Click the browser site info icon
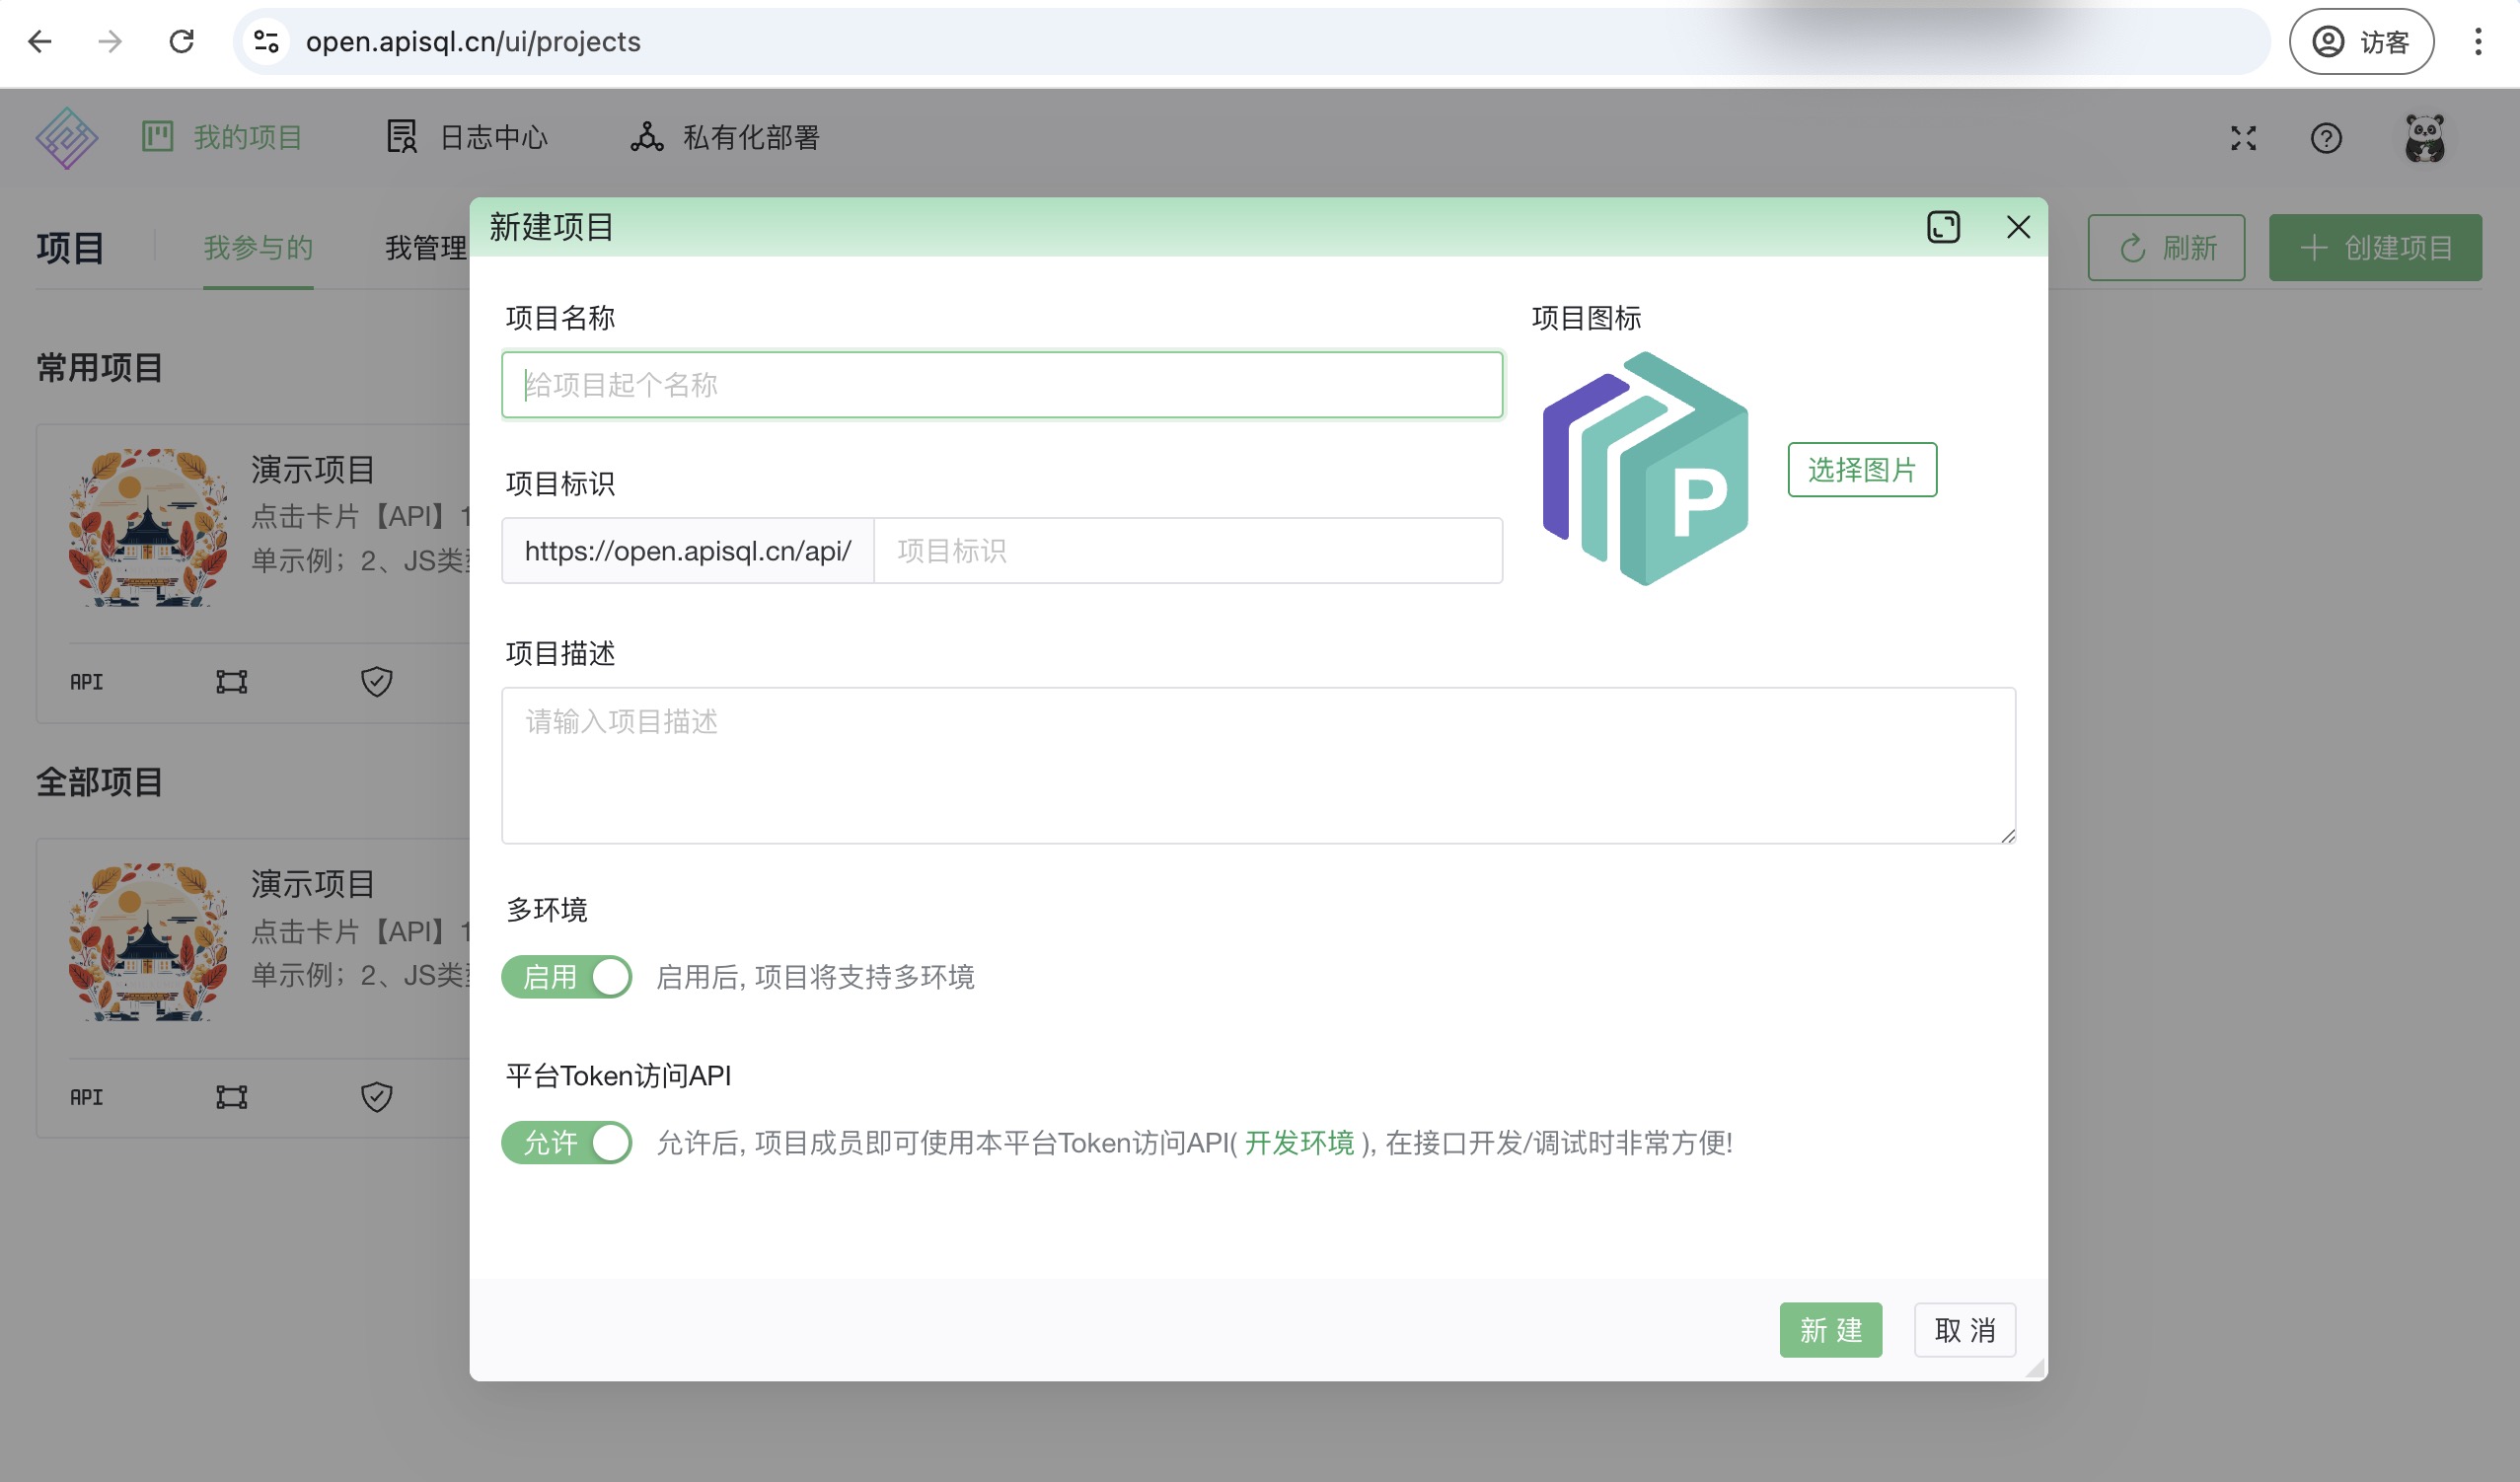This screenshot has height=1482, width=2520. (x=266, y=42)
